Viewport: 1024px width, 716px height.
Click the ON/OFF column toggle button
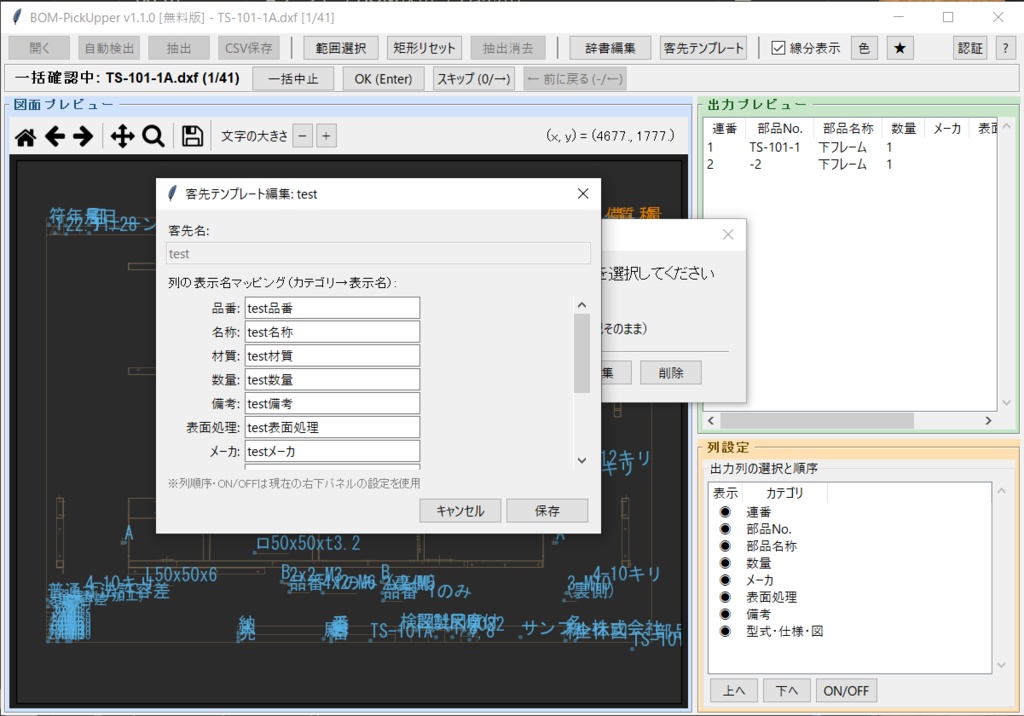(846, 691)
